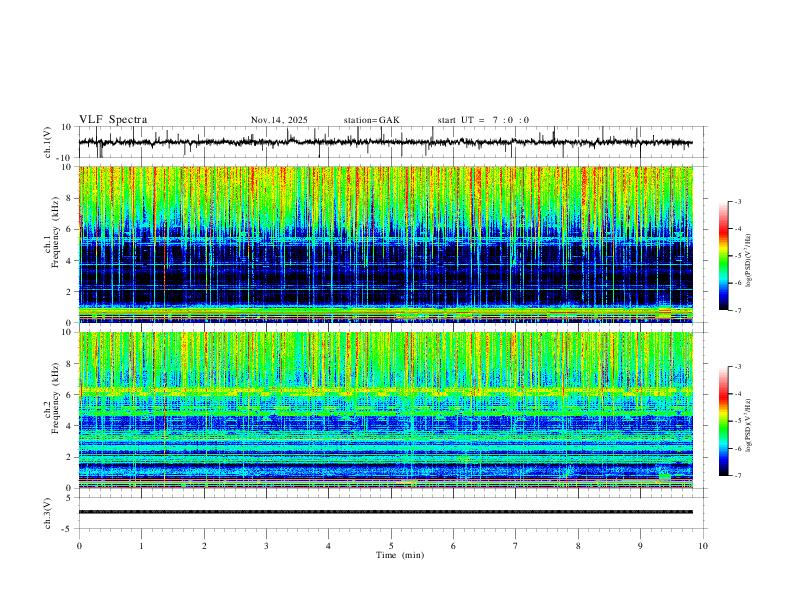Click time axis tick label 7
Screen dimensions: 792x612
(x=516, y=546)
